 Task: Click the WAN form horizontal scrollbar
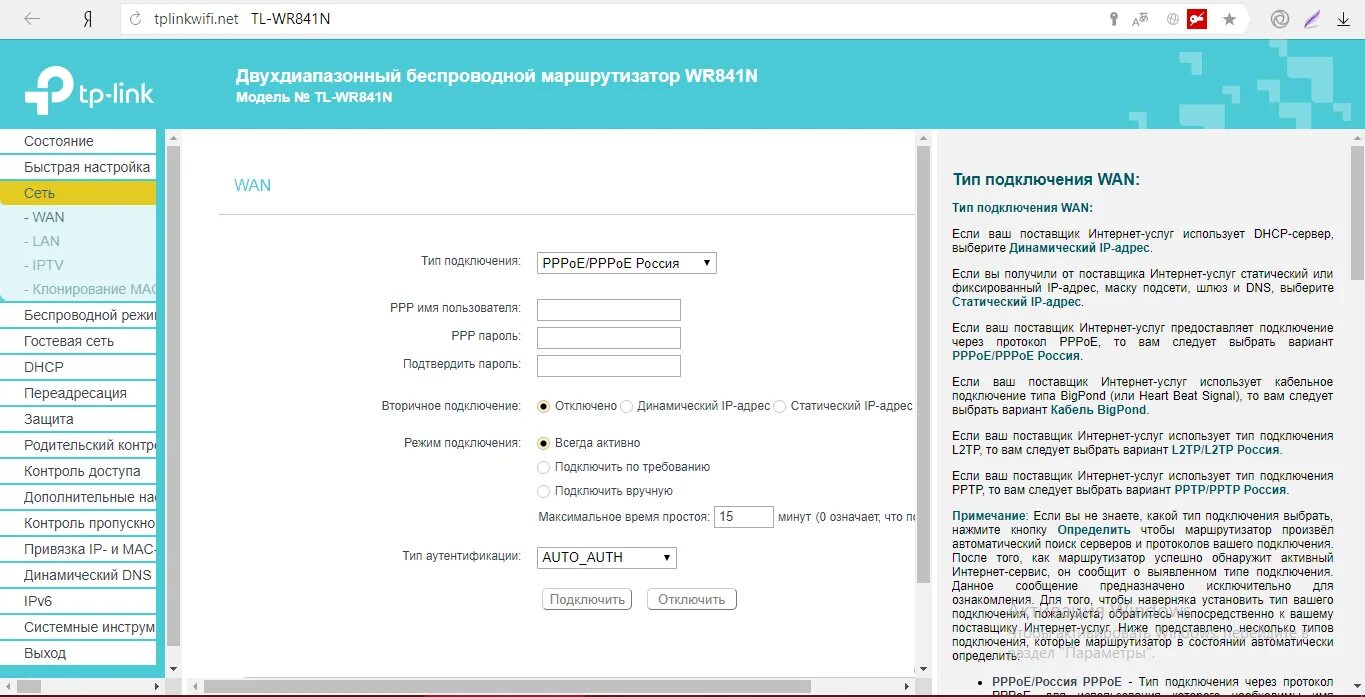point(506,687)
